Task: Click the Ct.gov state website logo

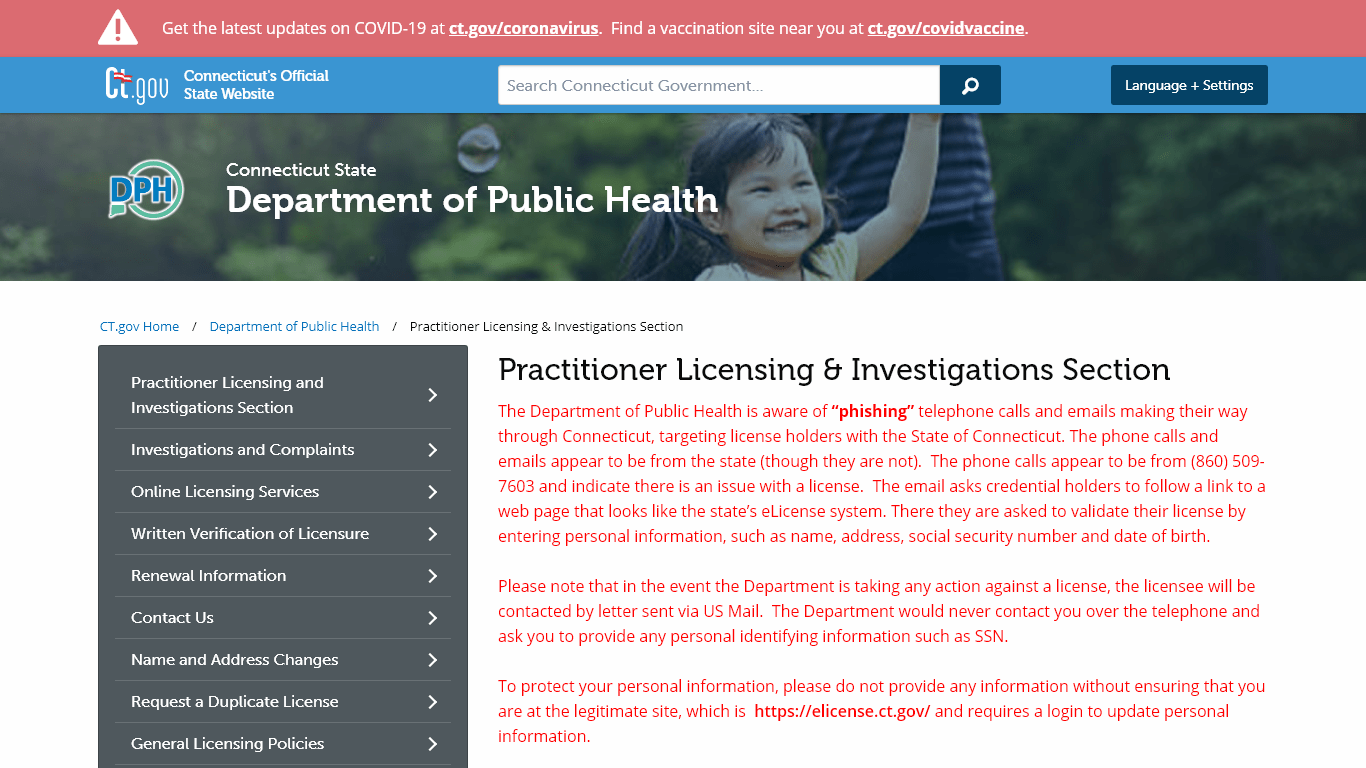Action: point(136,85)
